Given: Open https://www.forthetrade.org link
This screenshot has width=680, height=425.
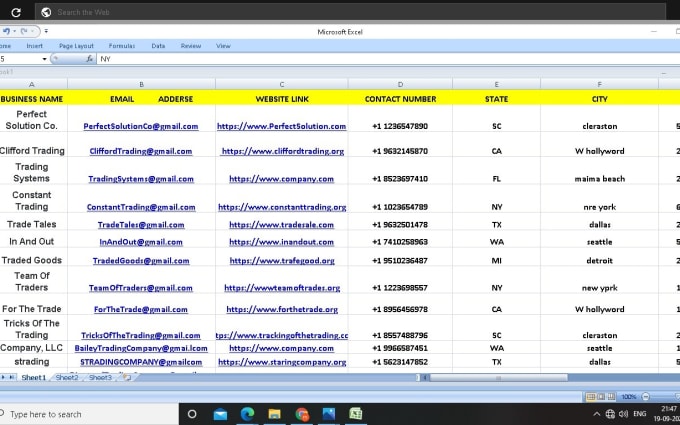Looking at the screenshot, I should (282, 309).
